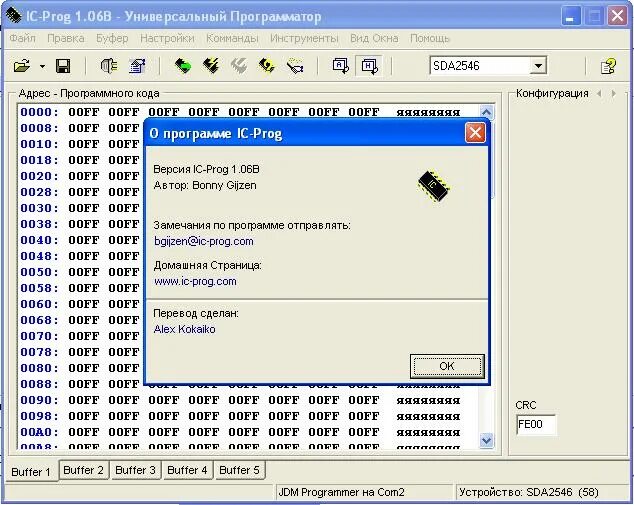Open the Буфер menu

click(x=112, y=38)
